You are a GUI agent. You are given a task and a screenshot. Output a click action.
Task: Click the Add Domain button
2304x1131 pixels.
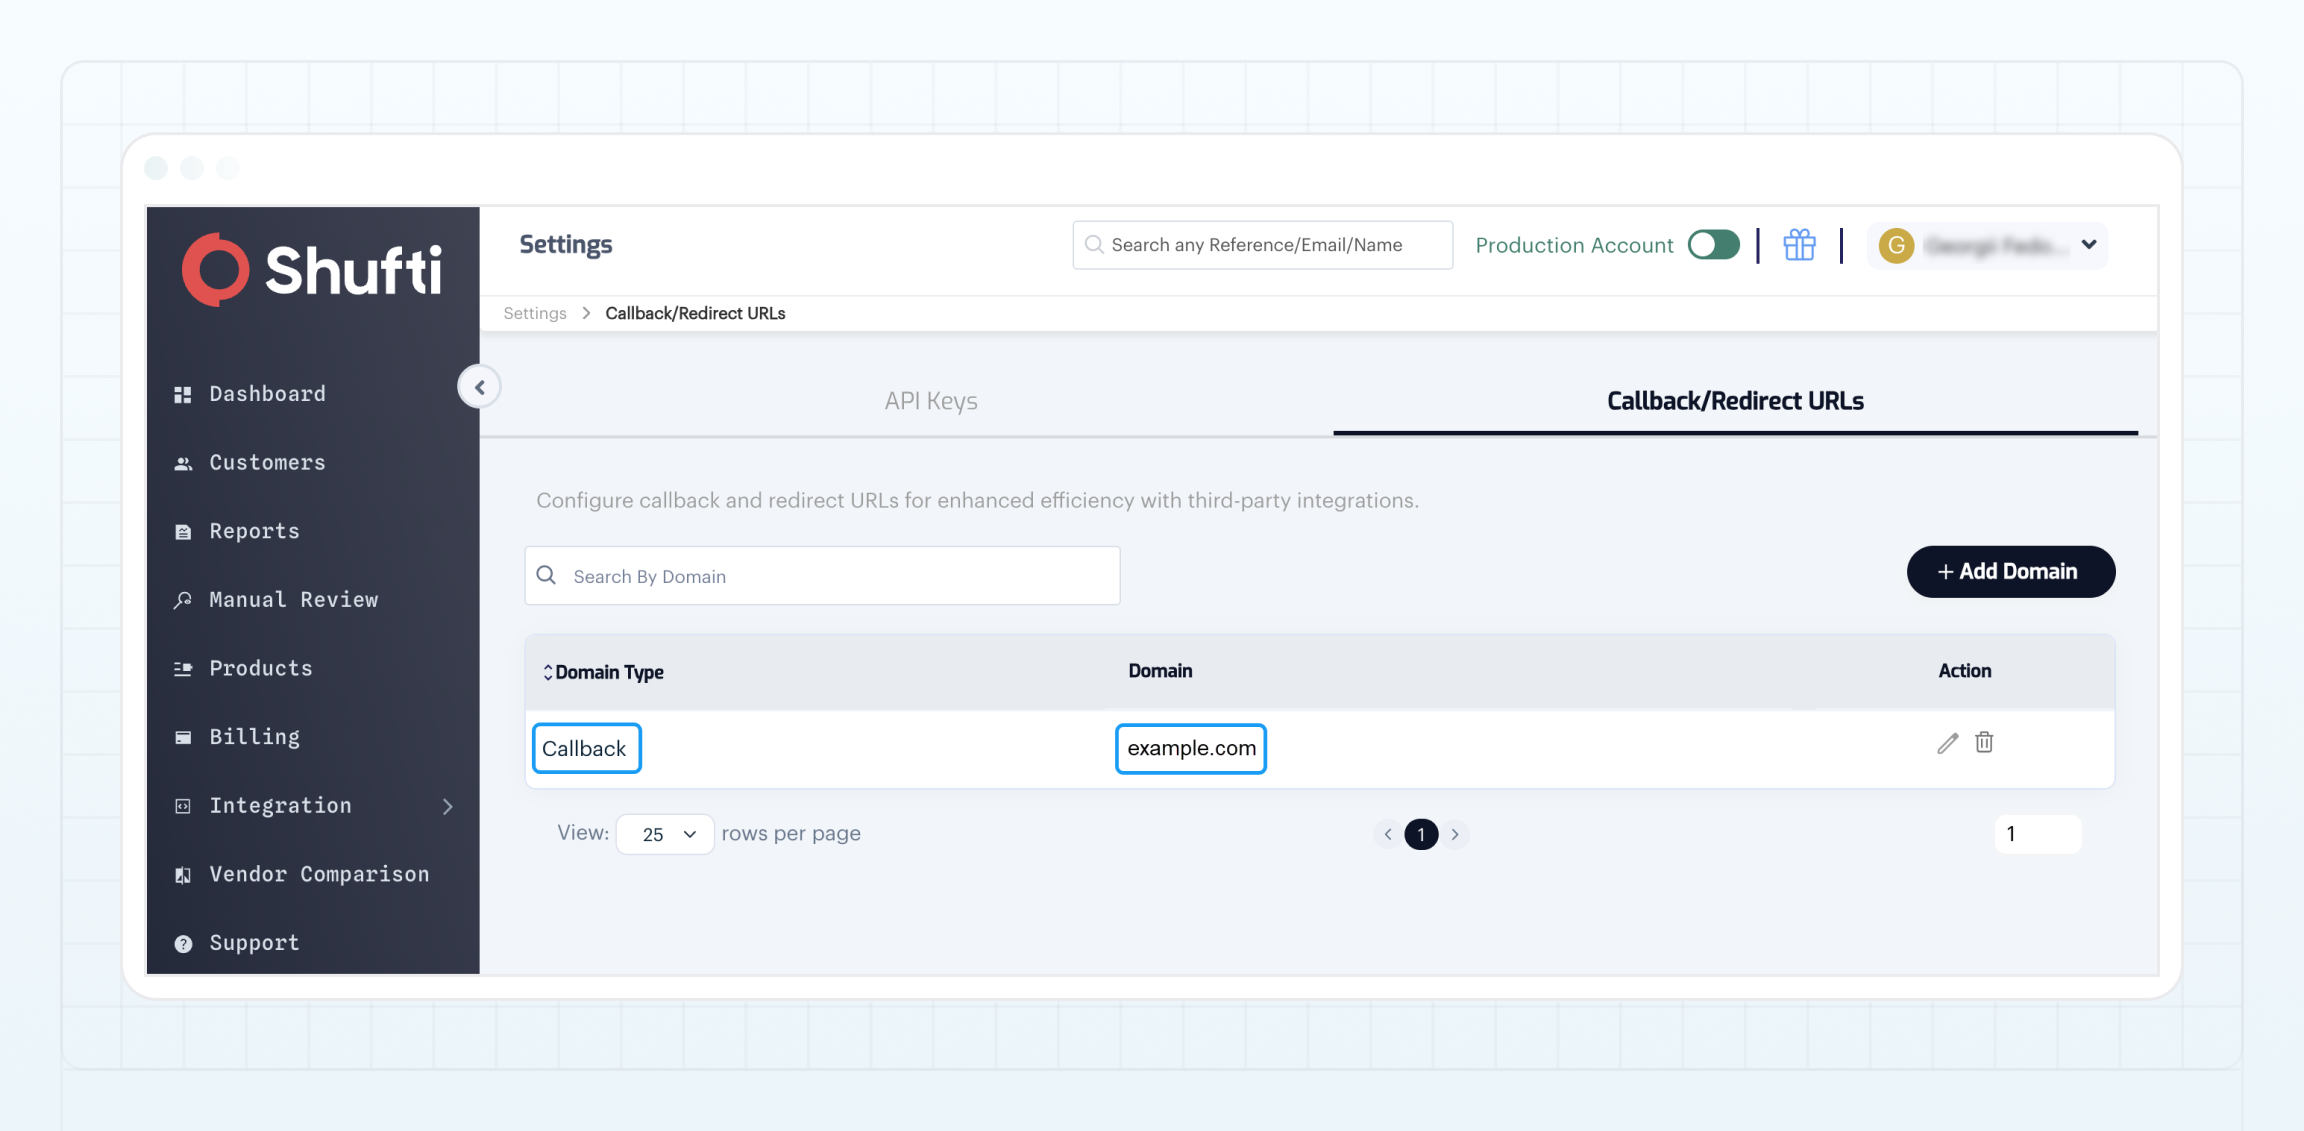(x=2010, y=571)
